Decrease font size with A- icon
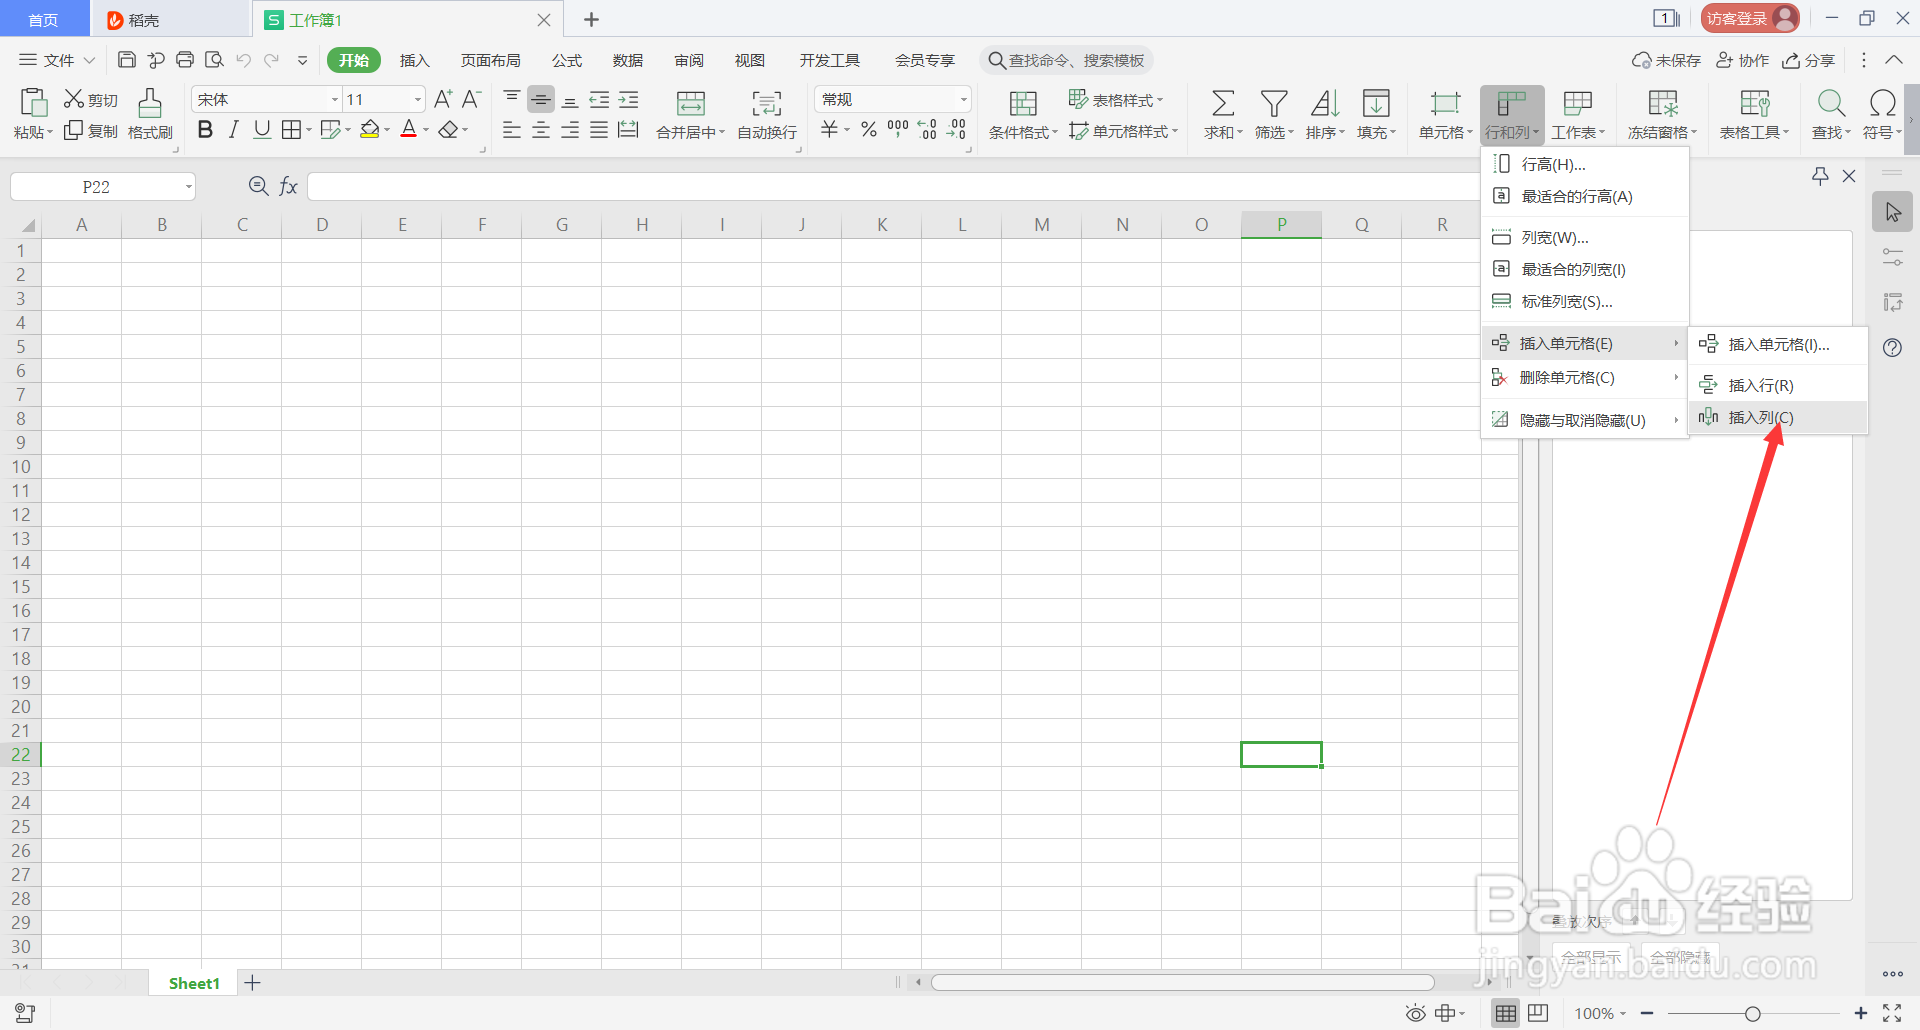This screenshot has width=1920, height=1030. click(472, 99)
